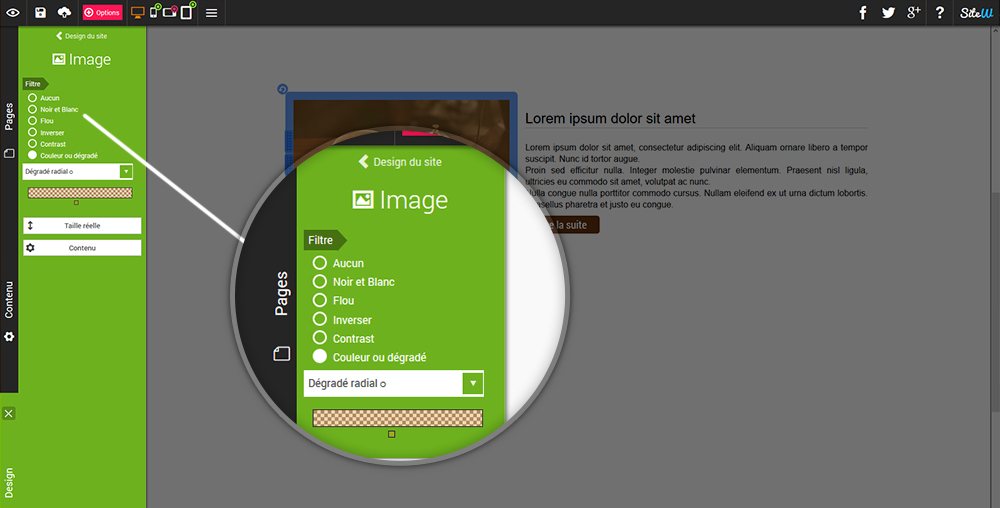Open the Pages vertical tab
The image size is (1000, 508).
click(x=9, y=117)
